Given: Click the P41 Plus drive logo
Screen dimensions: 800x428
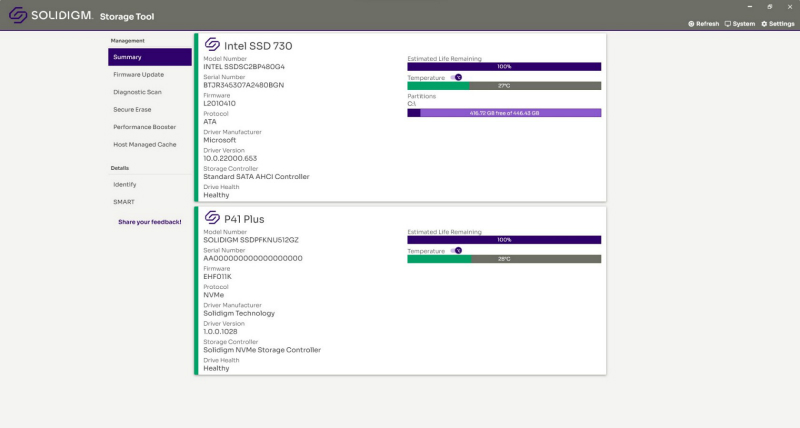Looking at the screenshot, I should (212, 218).
